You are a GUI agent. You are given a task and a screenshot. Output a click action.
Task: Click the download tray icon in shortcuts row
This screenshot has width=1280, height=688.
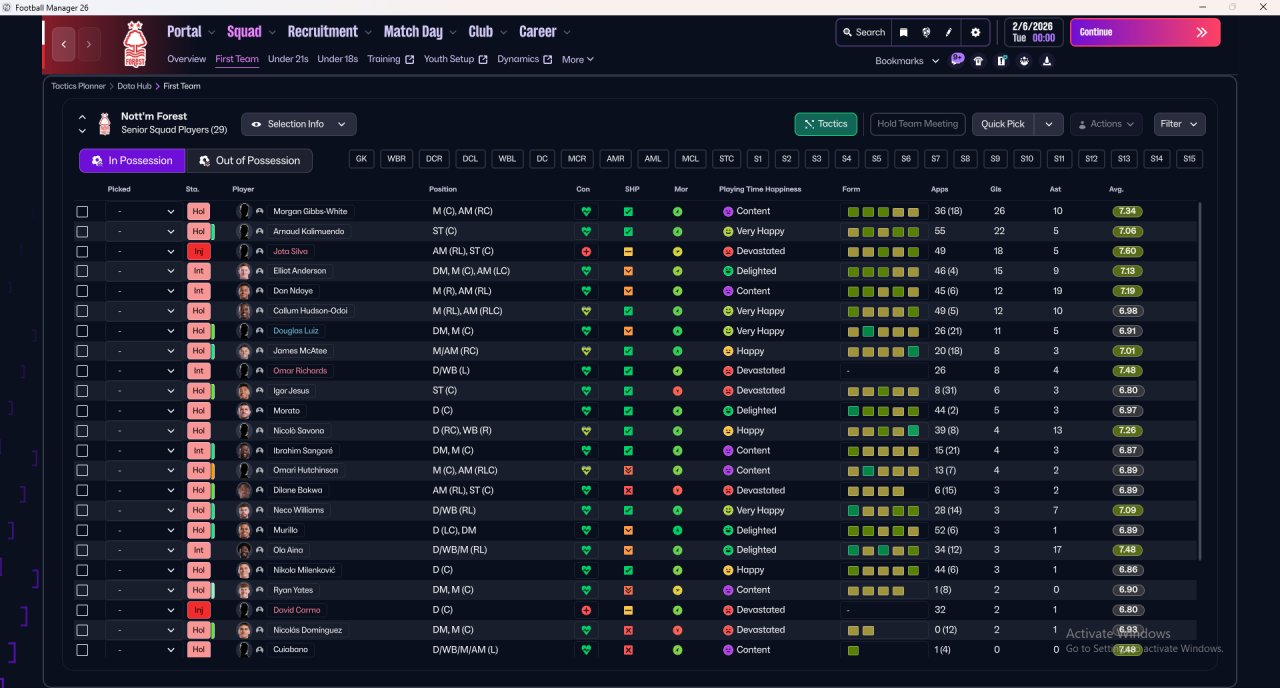click(x=1046, y=61)
